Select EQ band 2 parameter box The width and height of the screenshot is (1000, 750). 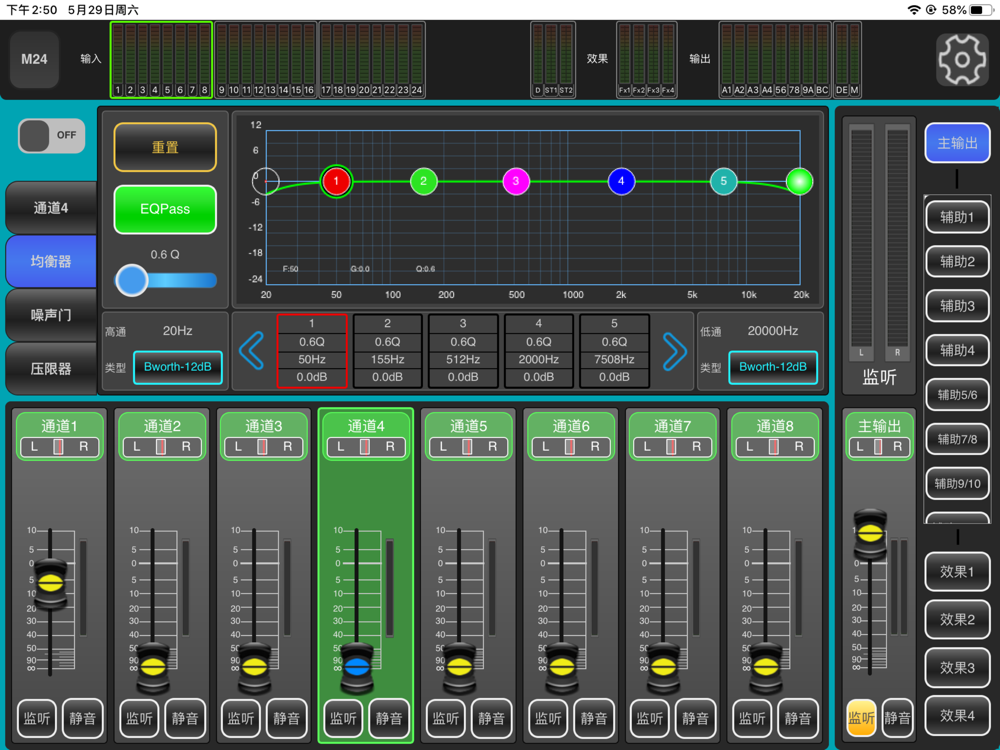pyautogui.click(x=387, y=350)
